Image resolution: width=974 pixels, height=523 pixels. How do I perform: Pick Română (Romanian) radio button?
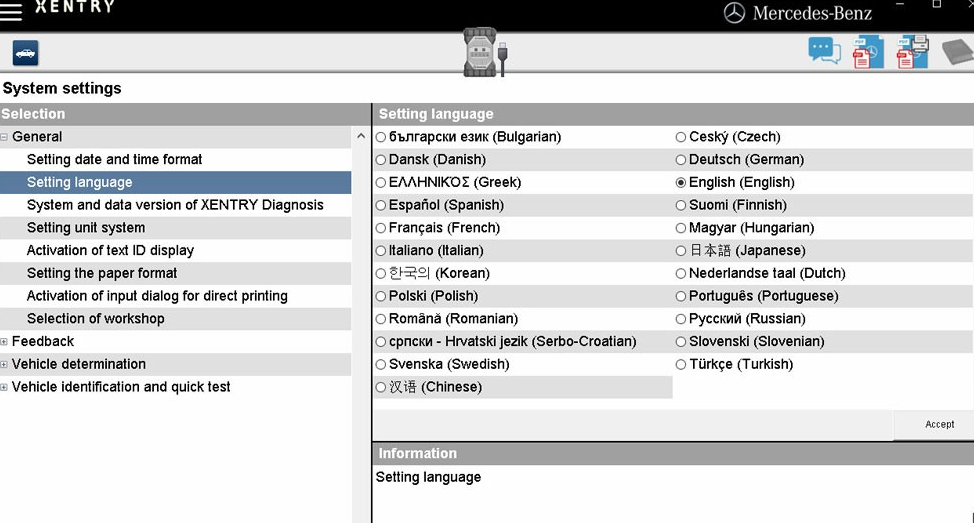click(381, 319)
